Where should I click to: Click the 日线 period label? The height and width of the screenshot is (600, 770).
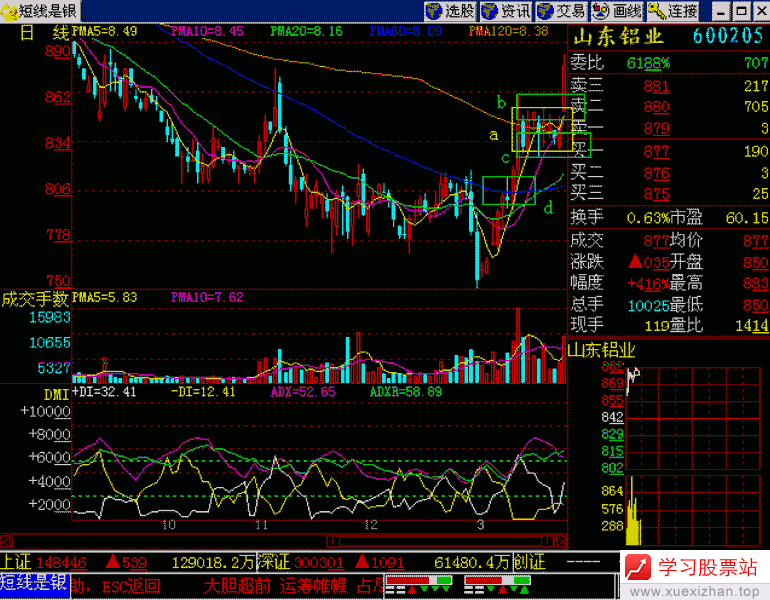[44, 33]
